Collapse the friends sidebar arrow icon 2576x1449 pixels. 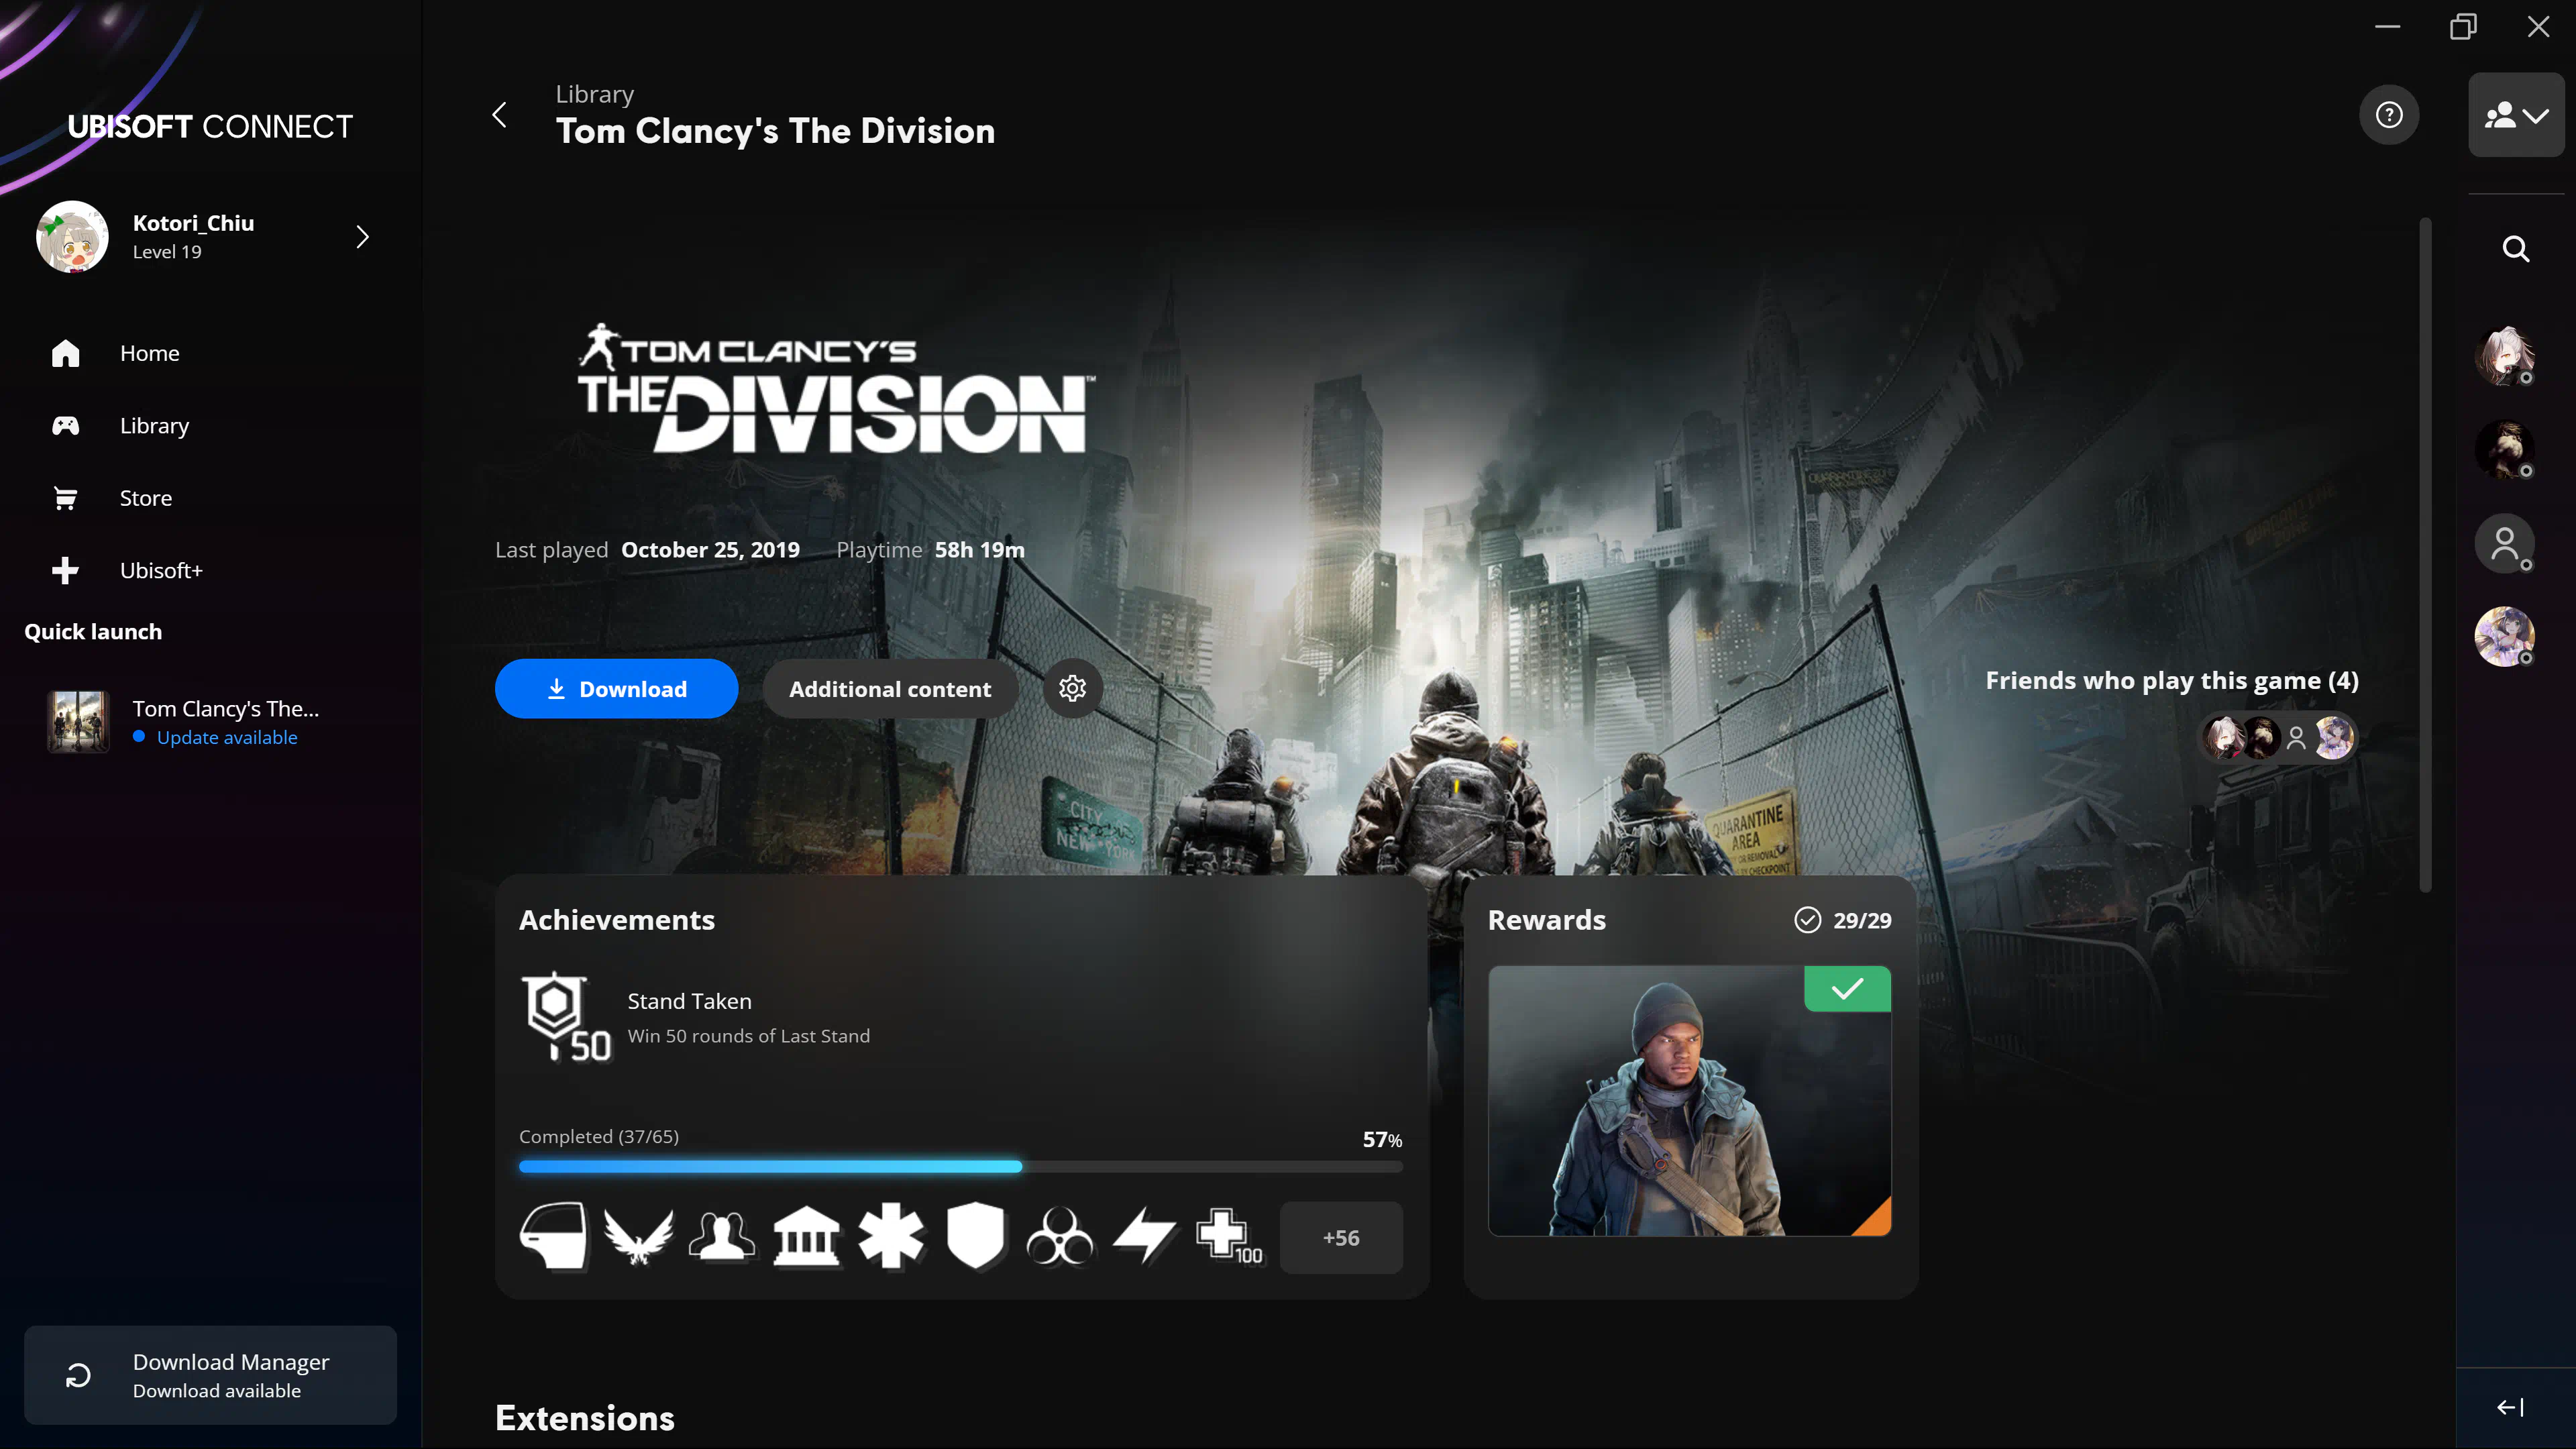(2510, 1407)
